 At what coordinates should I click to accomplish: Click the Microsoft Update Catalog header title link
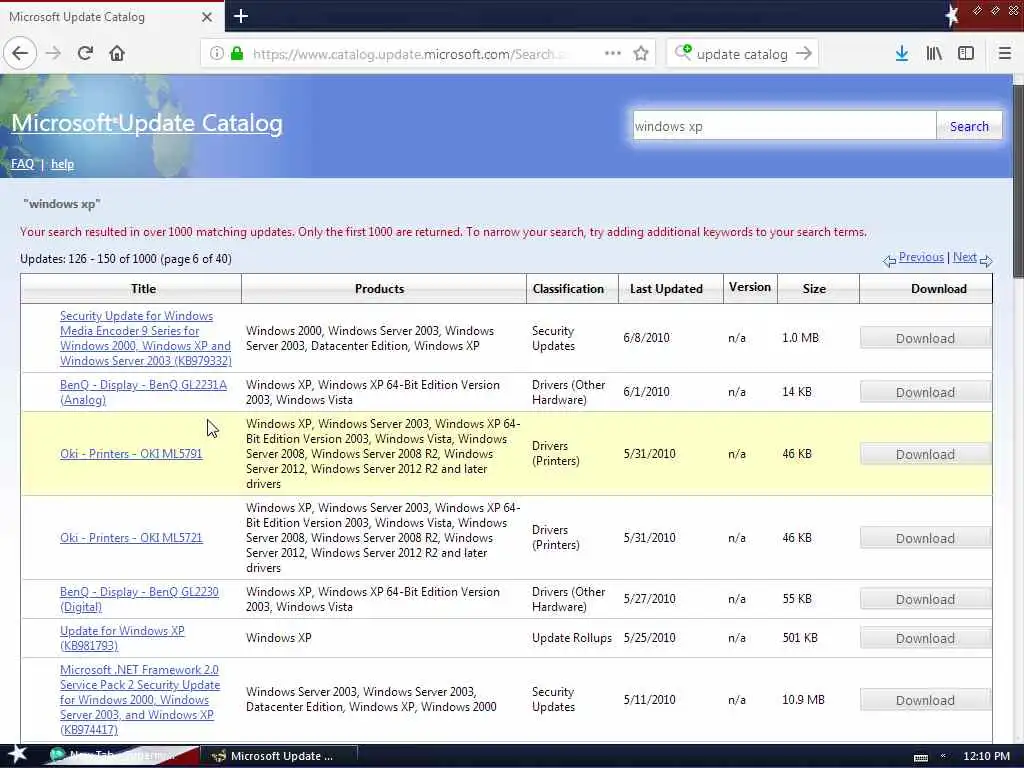click(147, 123)
